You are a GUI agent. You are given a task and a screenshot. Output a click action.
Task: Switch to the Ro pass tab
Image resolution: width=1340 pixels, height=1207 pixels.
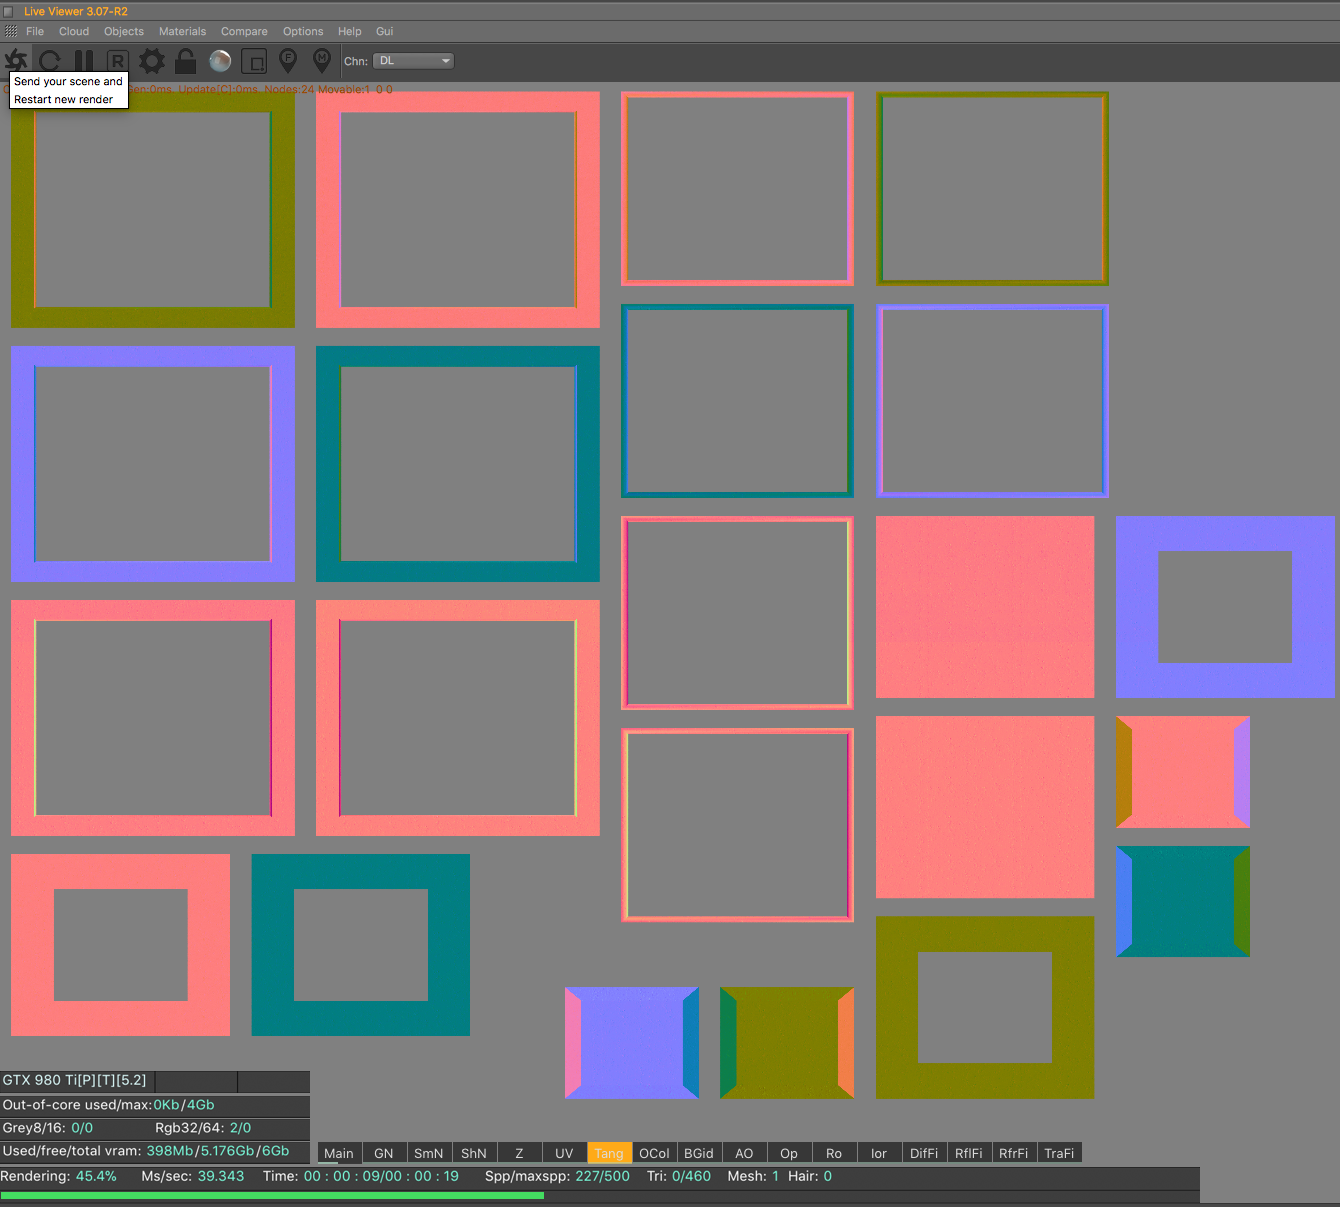pyautogui.click(x=834, y=1153)
